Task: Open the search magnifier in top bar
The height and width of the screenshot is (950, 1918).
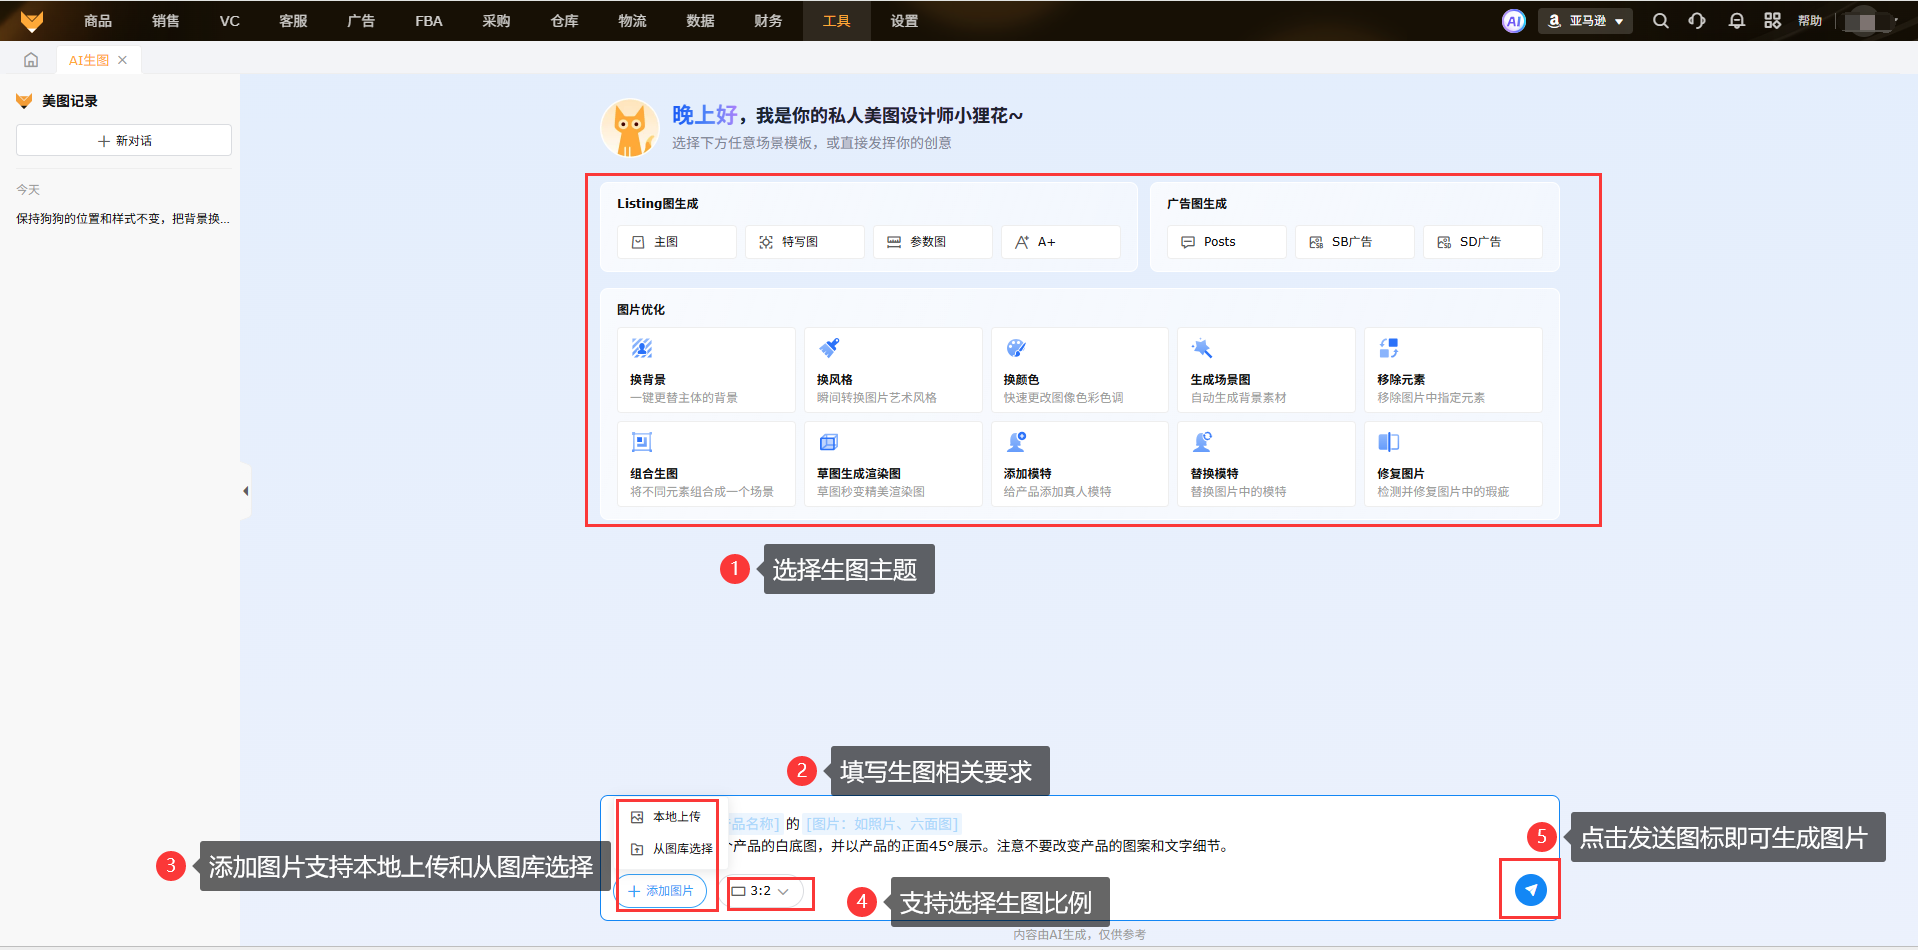Action: tap(1660, 21)
